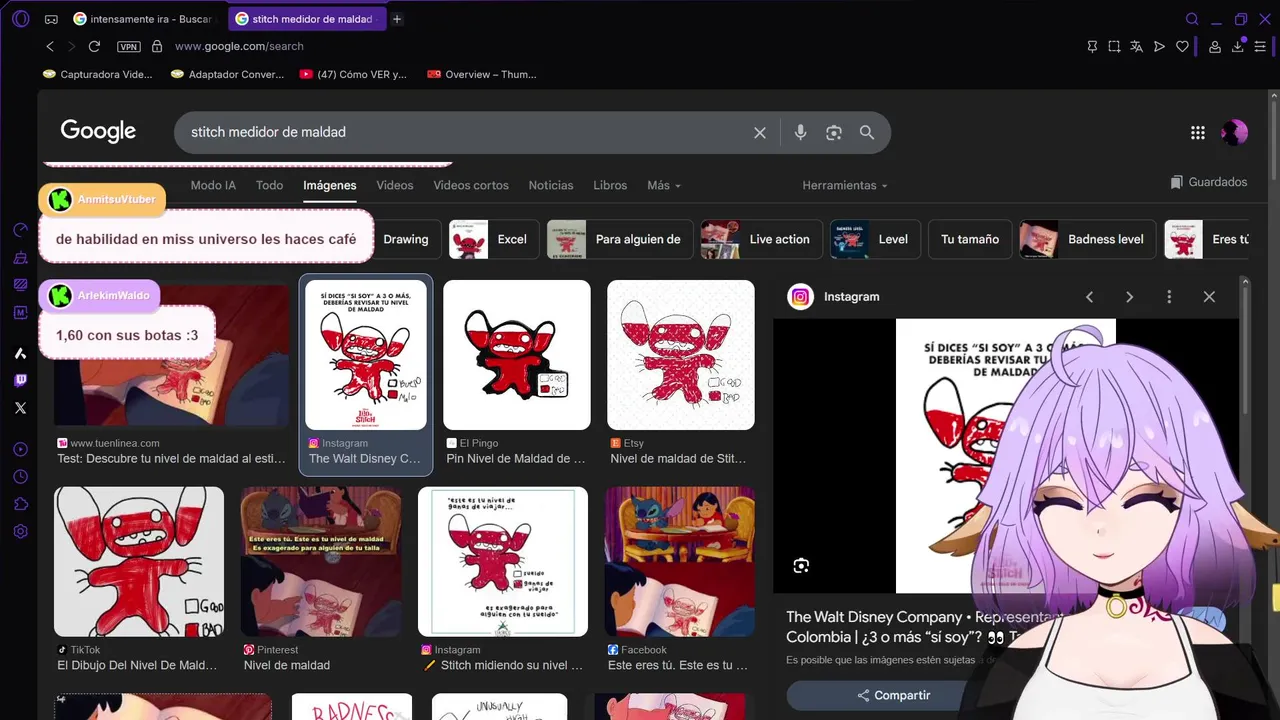
Task: Open a new browser tab with plus
Action: coord(397,19)
